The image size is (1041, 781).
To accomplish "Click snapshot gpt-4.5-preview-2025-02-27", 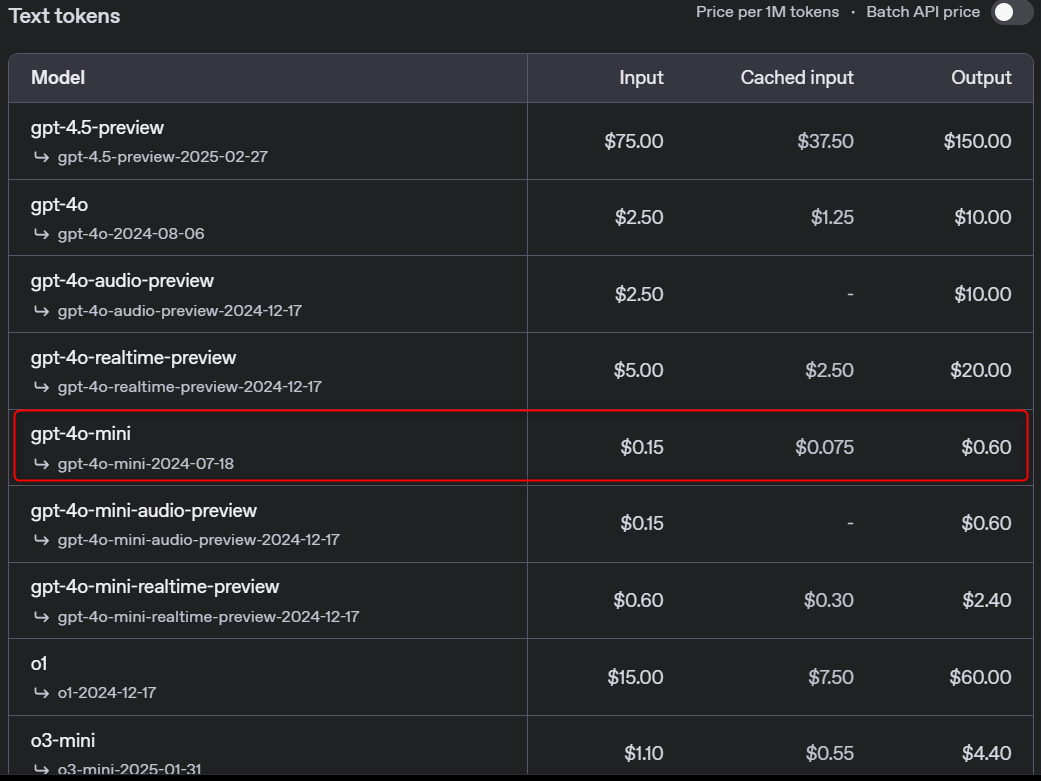I will 163,157.
